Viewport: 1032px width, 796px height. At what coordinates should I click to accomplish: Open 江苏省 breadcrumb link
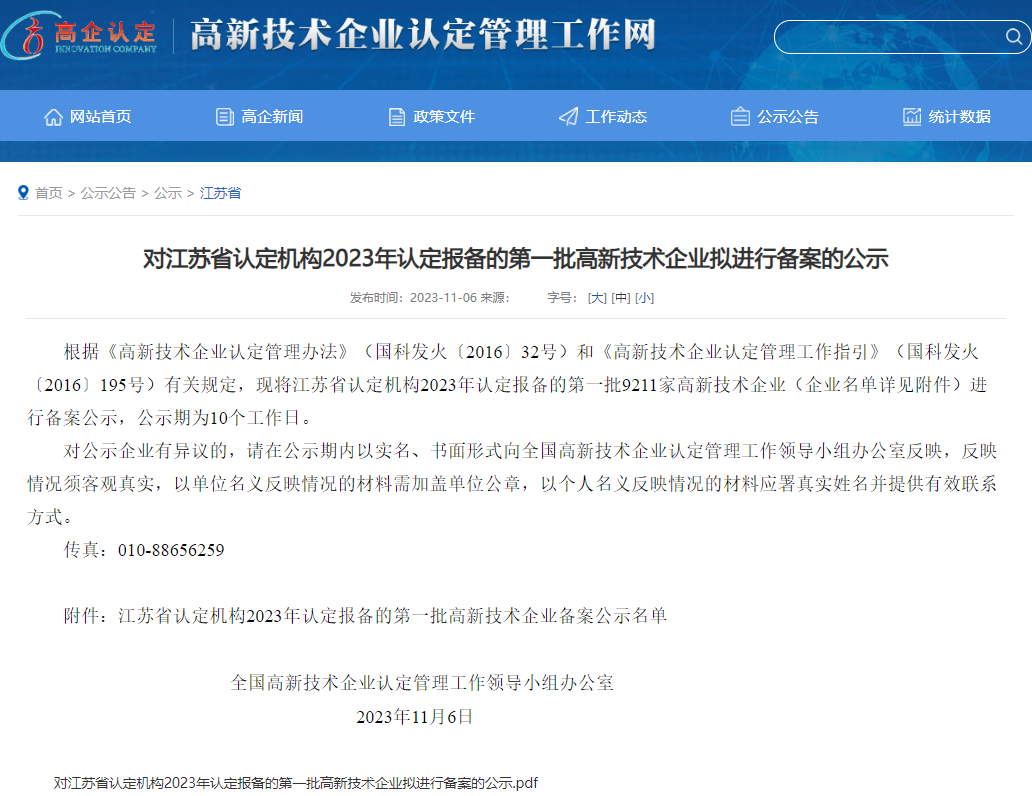pyautogui.click(x=220, y=193)
